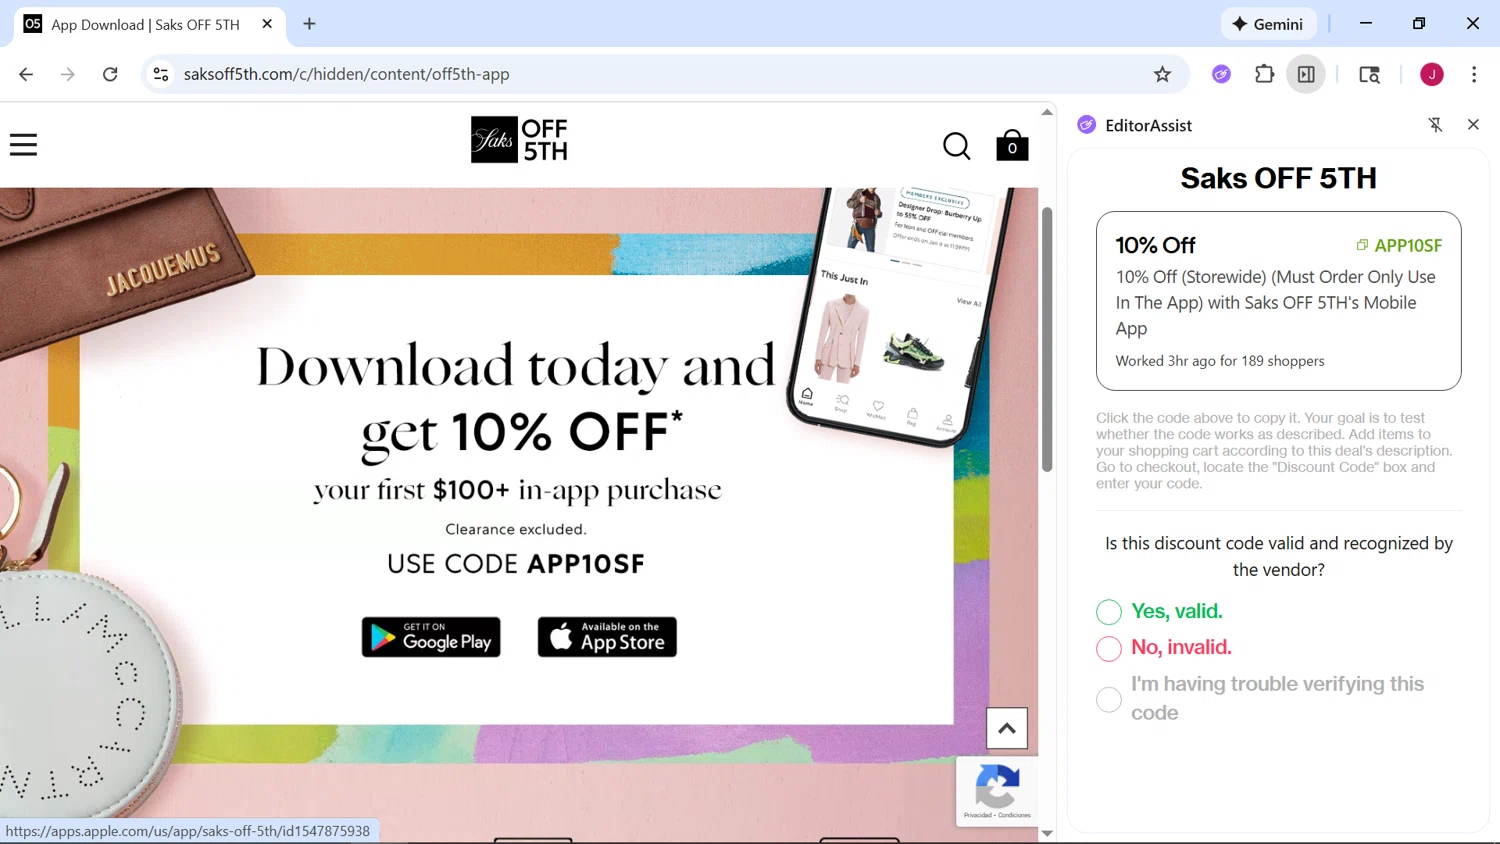Image resolution: width=1500 pixels, height=844 pixels.
Task: Open the Chrome three-dot menu
Action: click(1474, 74)
